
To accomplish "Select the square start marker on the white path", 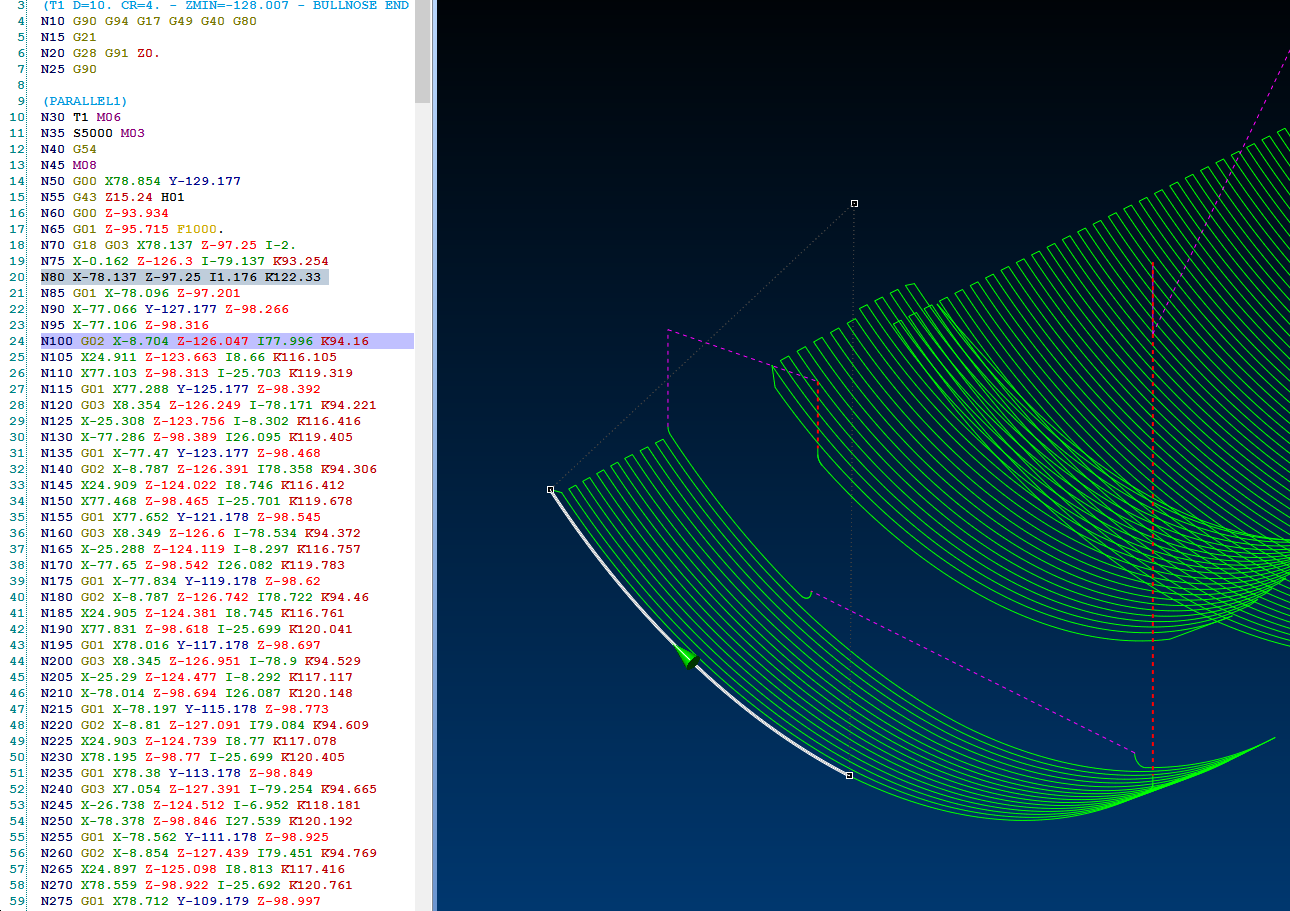I will (550, 490).
